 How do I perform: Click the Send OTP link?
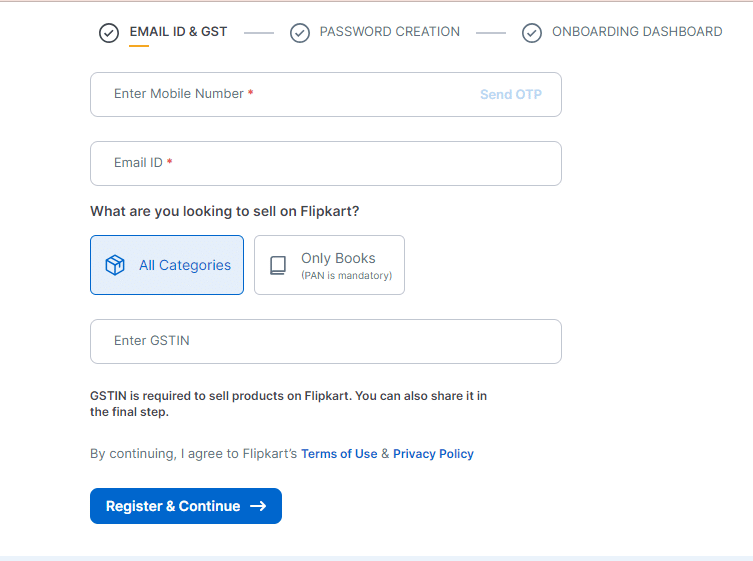(511, 95)
